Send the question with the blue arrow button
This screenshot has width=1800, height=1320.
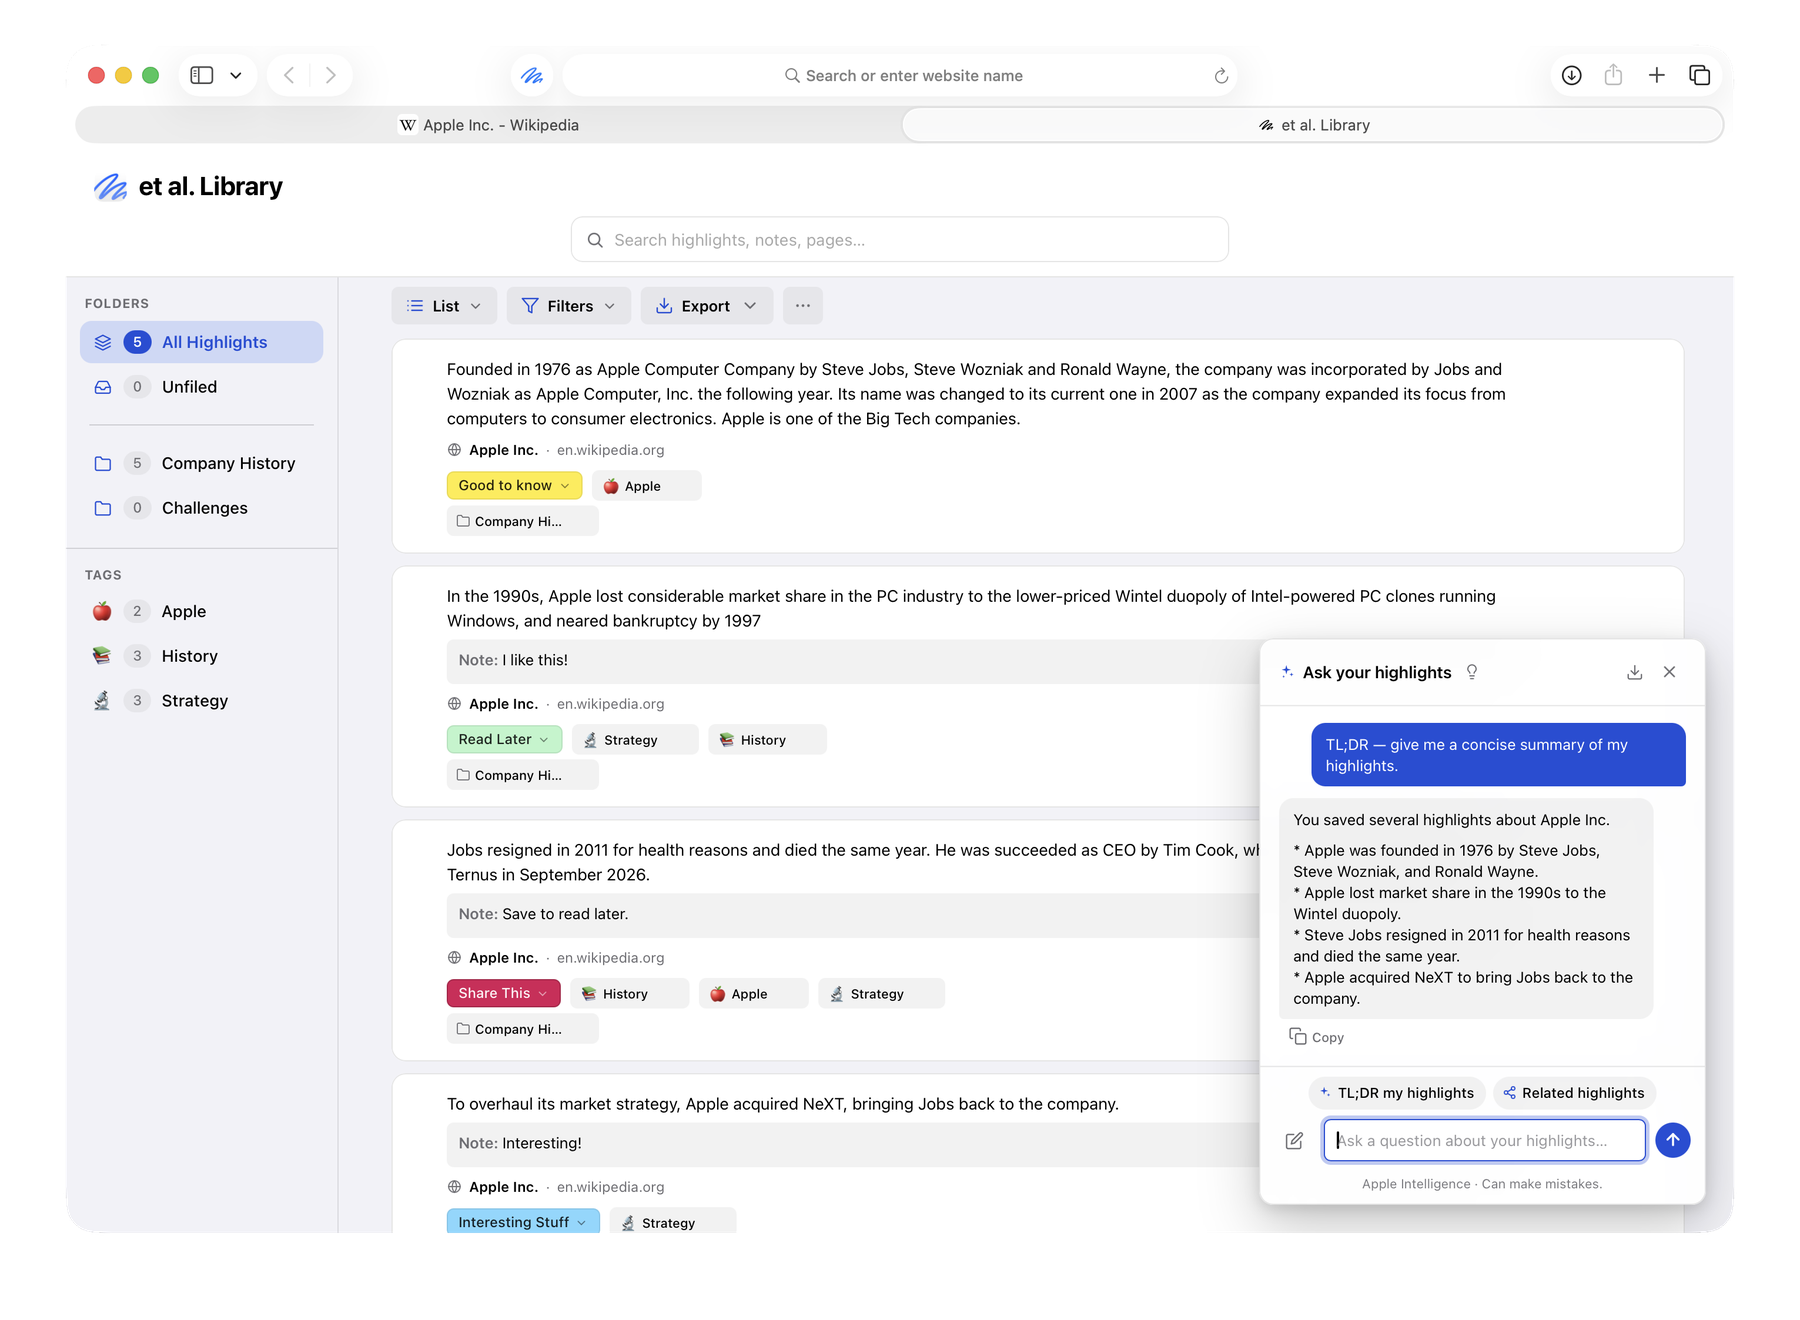pos(1673,1140)
